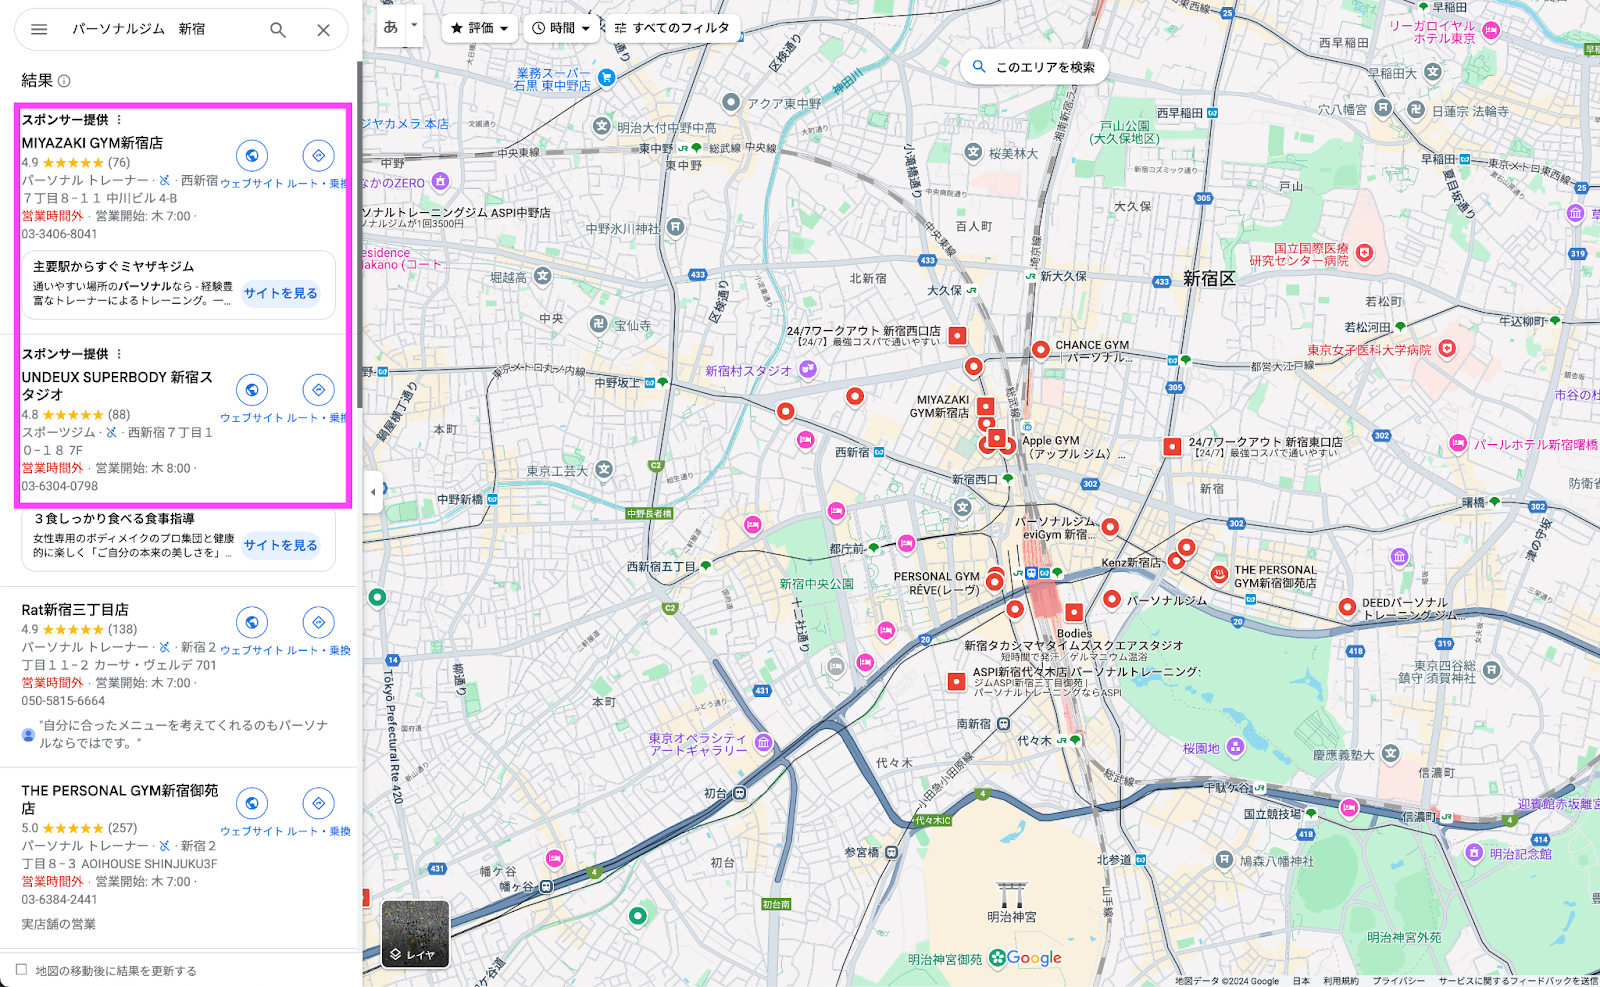Click 24/7ワークアウト 新宿西口店 map pin
The width and height of the screenshot is (1600, 987).
[957, 336]
